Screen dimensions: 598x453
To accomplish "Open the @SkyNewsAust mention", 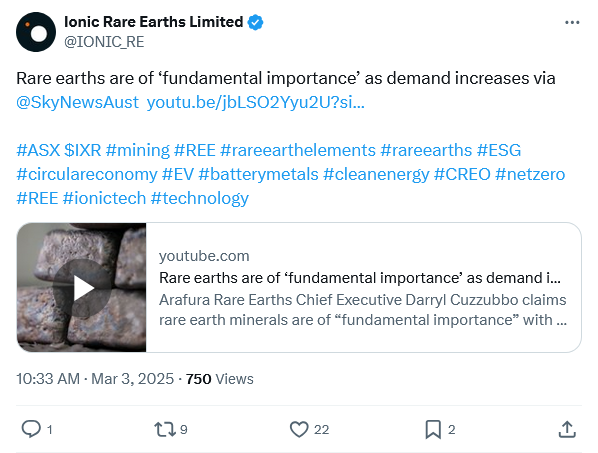I will (x=77, y=102).
